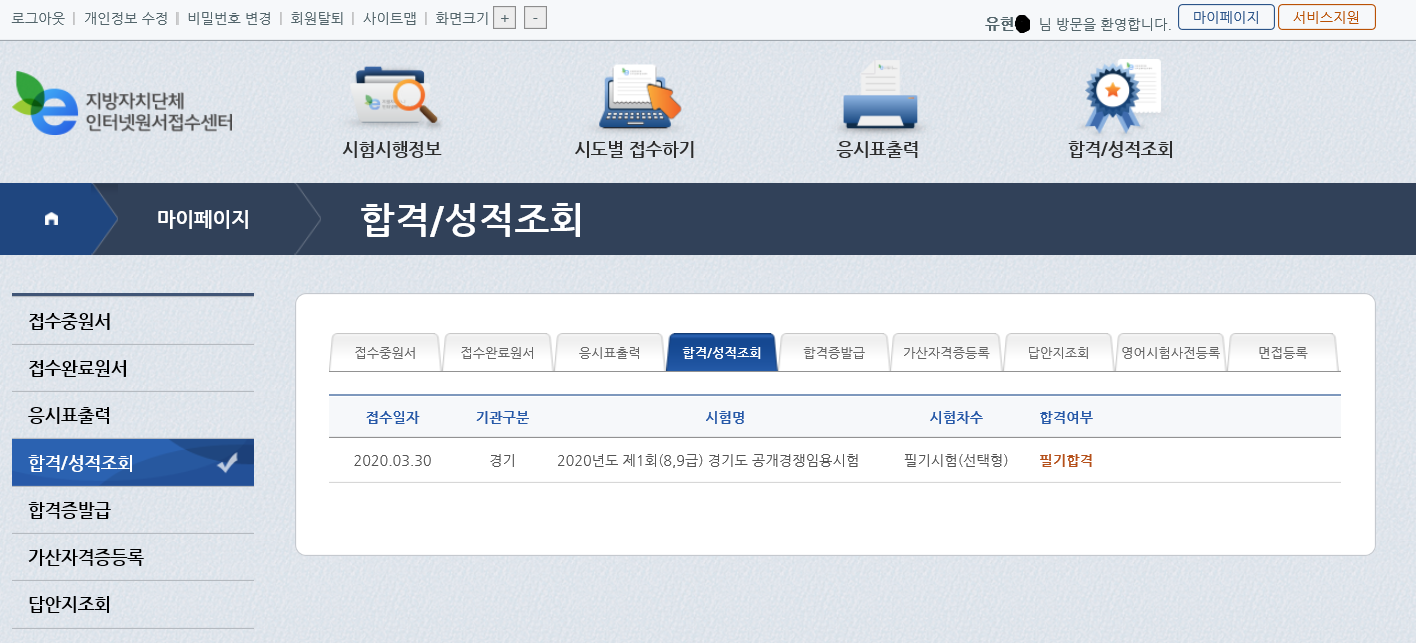
Task: Click the magnifier folder exam information icon
Action: [x=395, y=98]
